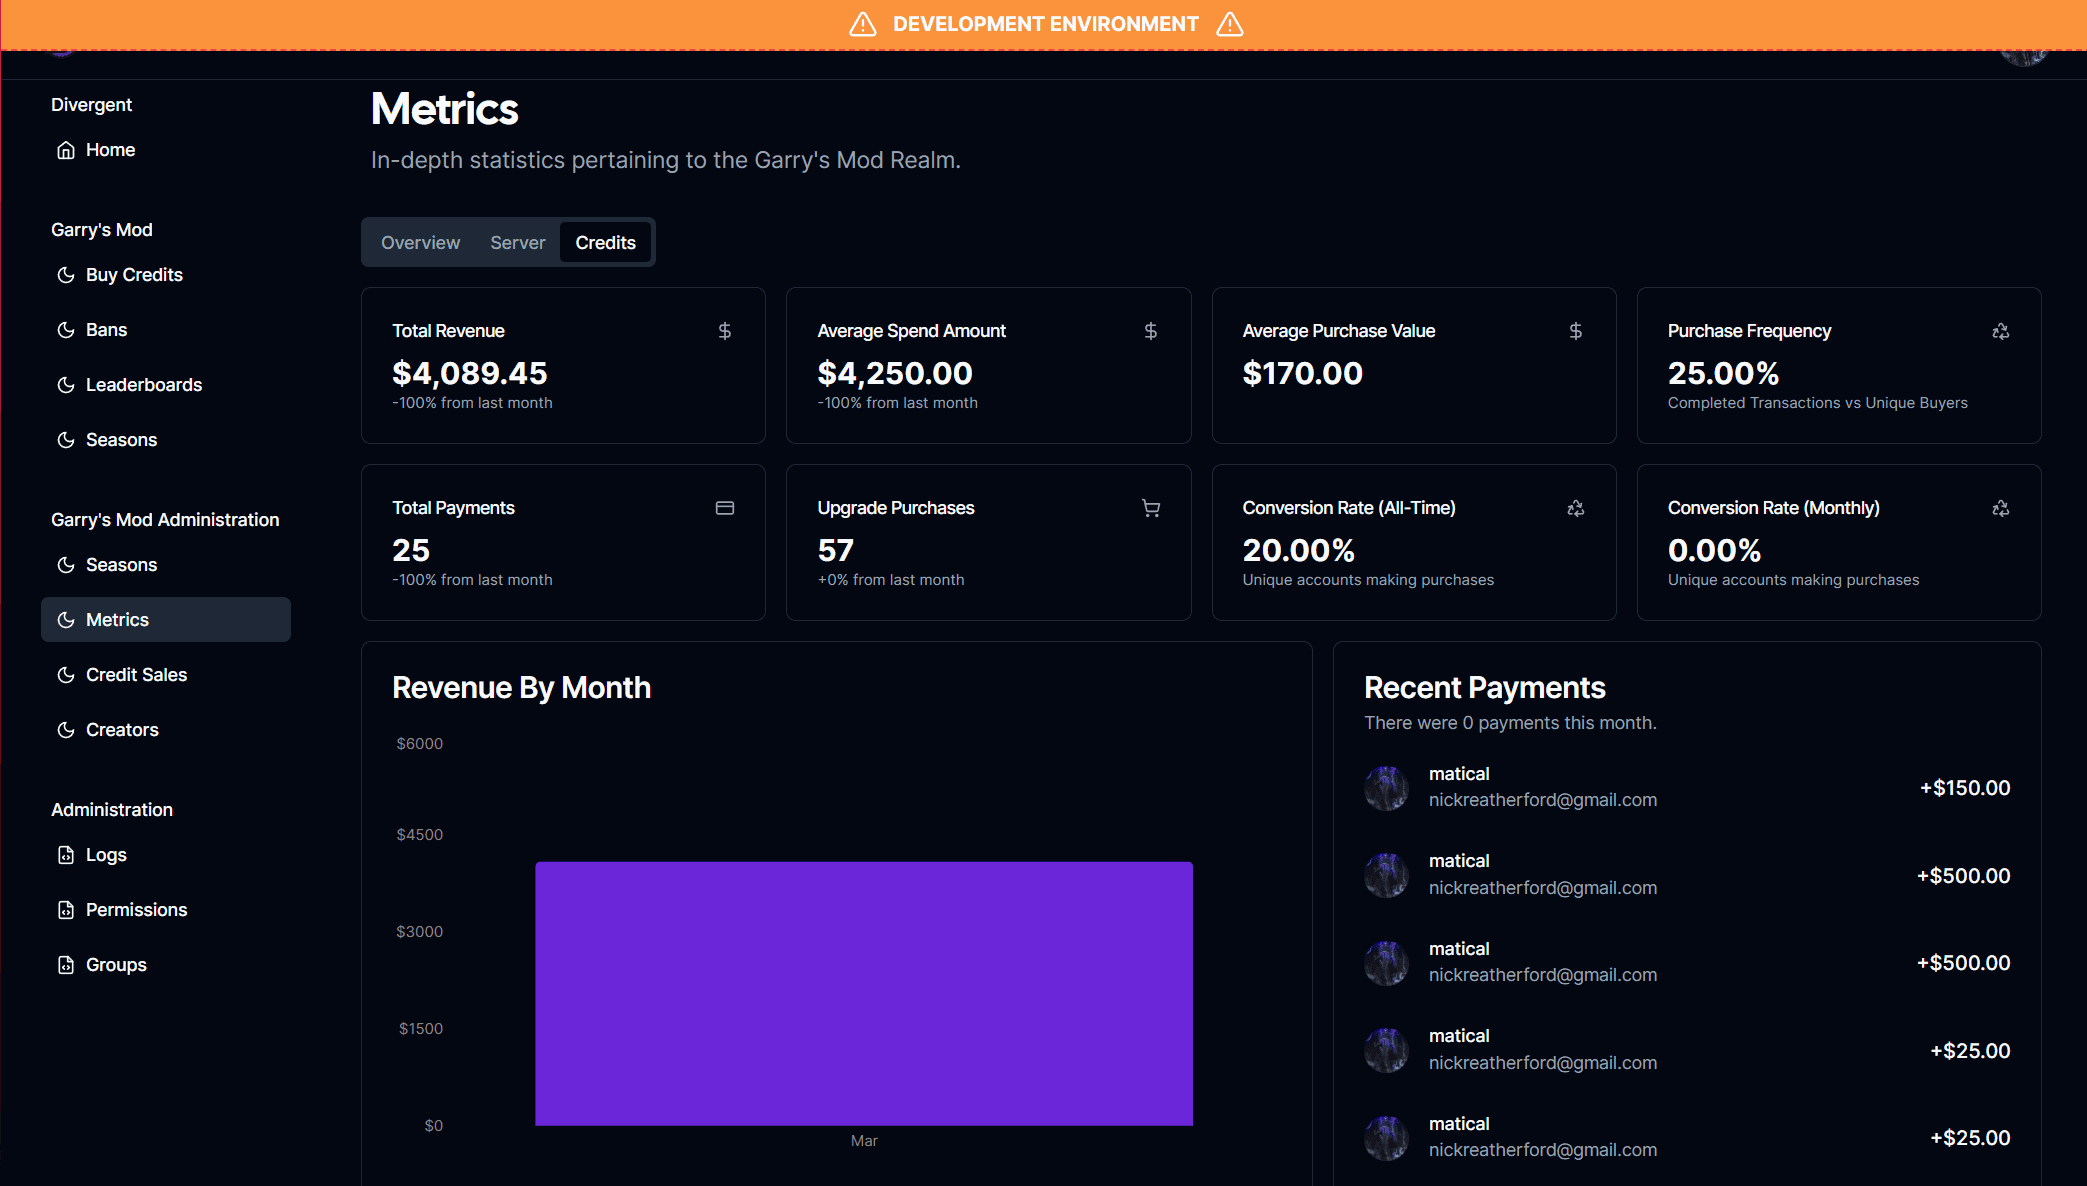Image resolution: width=2087 pixels, height=1186 pixels.
Task: Select the Overview tab
Action: pyautogui.click(x=420, y=241)
